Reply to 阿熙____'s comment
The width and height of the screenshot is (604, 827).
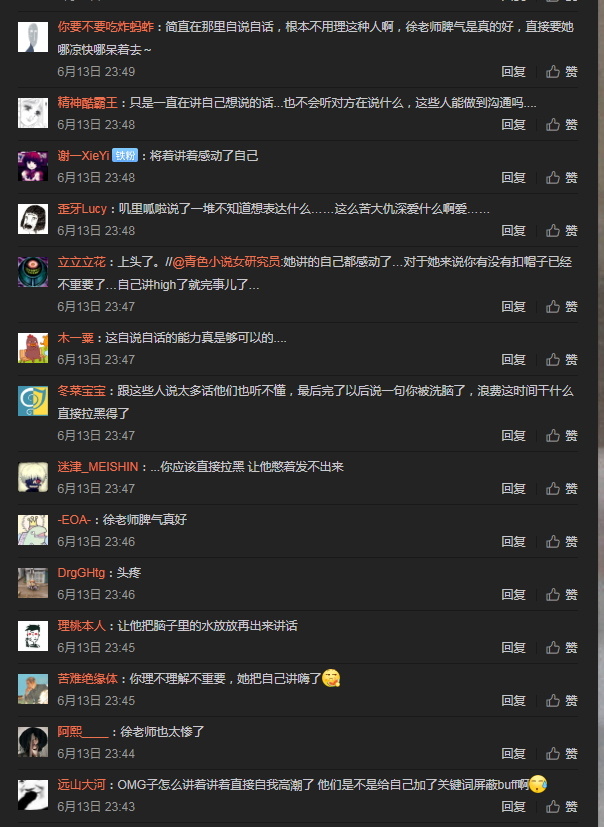(513, 753)
